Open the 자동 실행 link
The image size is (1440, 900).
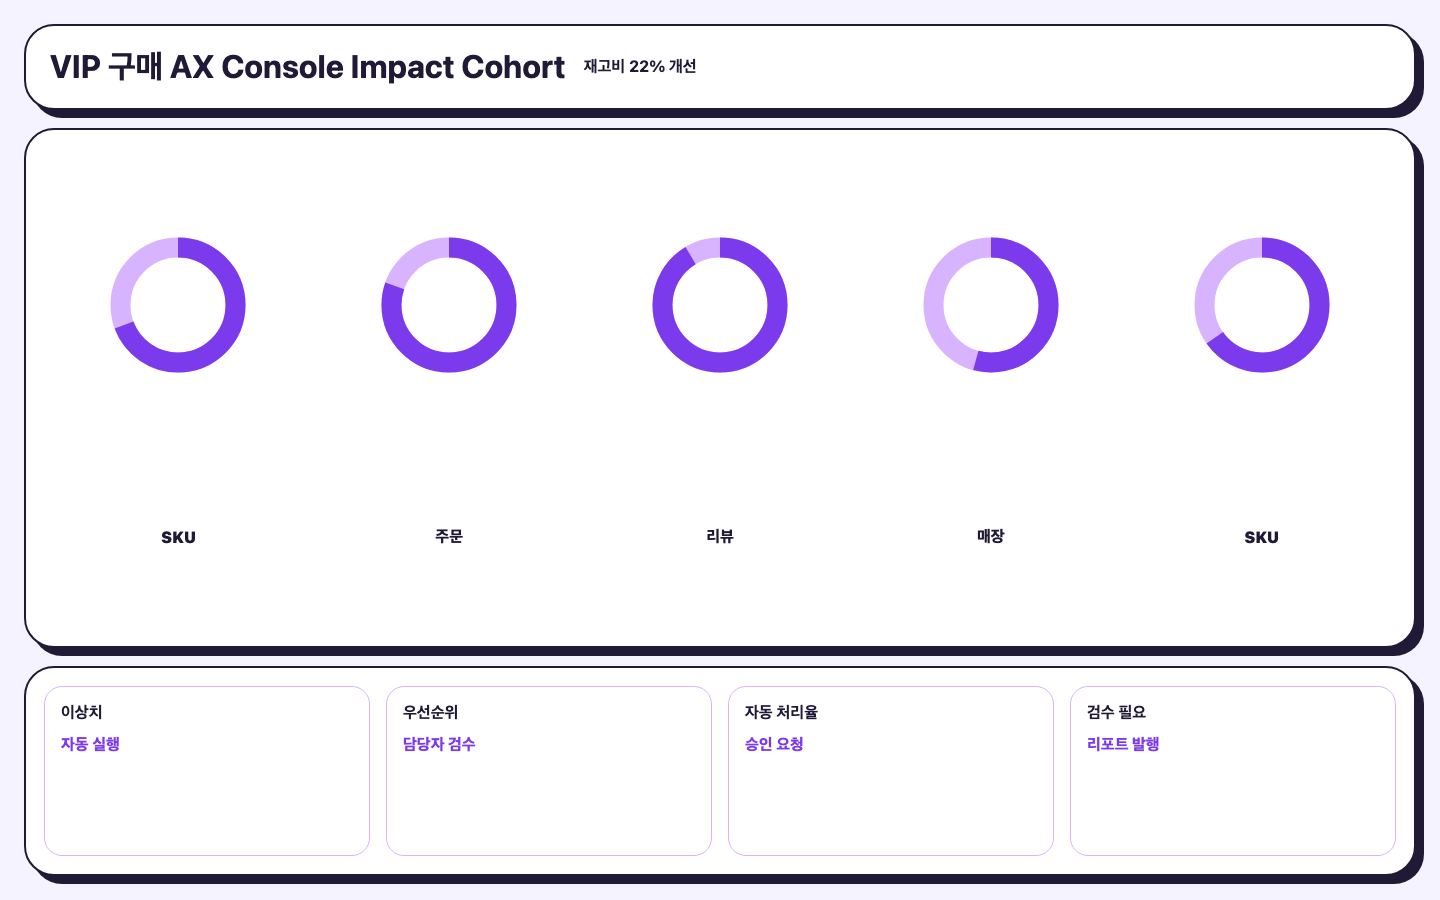coord(90,744)
